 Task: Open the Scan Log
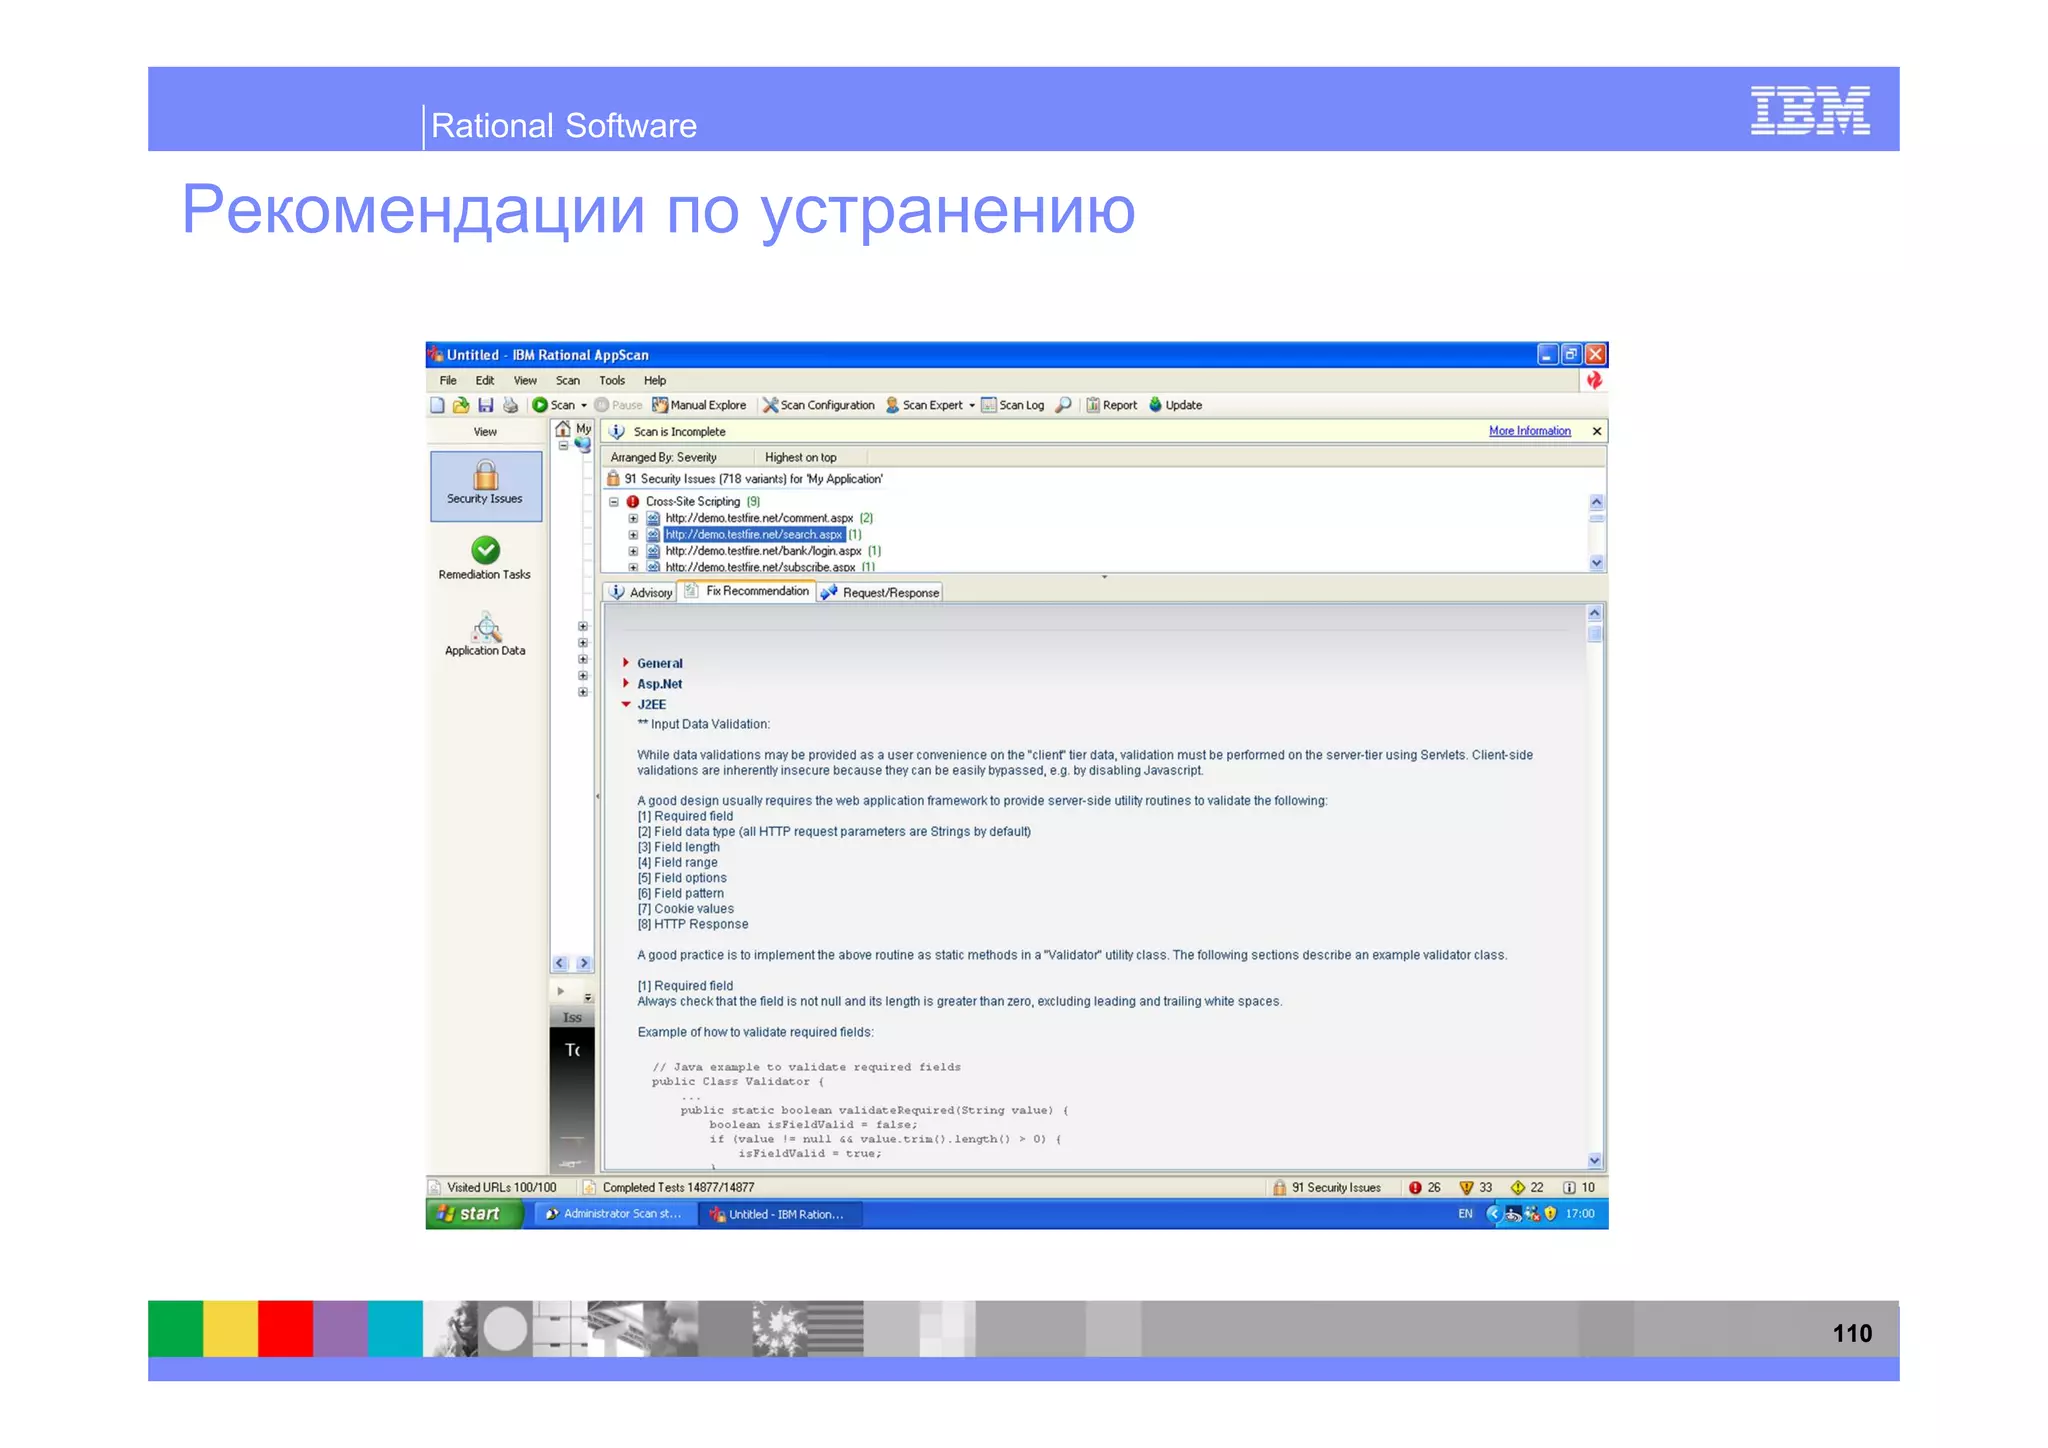point(1013,405)
